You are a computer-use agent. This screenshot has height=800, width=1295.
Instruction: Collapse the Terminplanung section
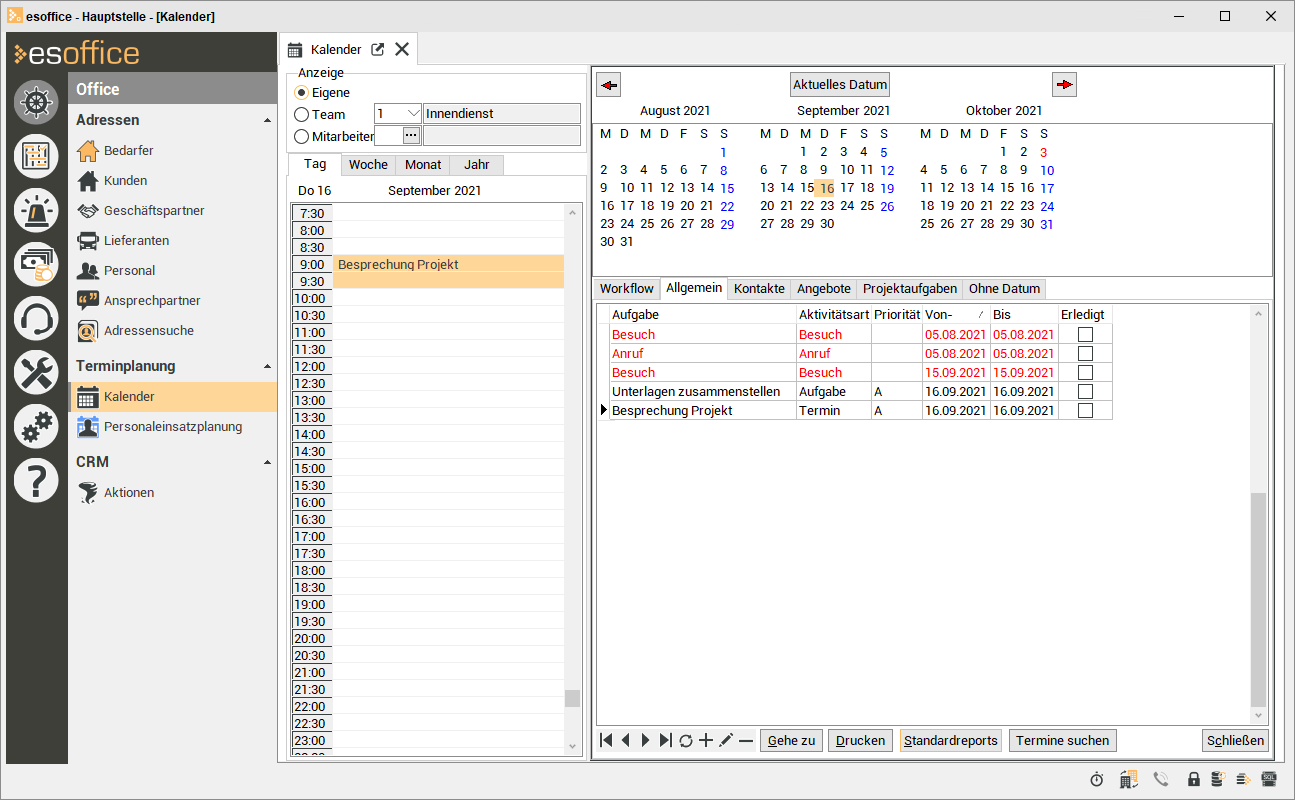point(267,367)
